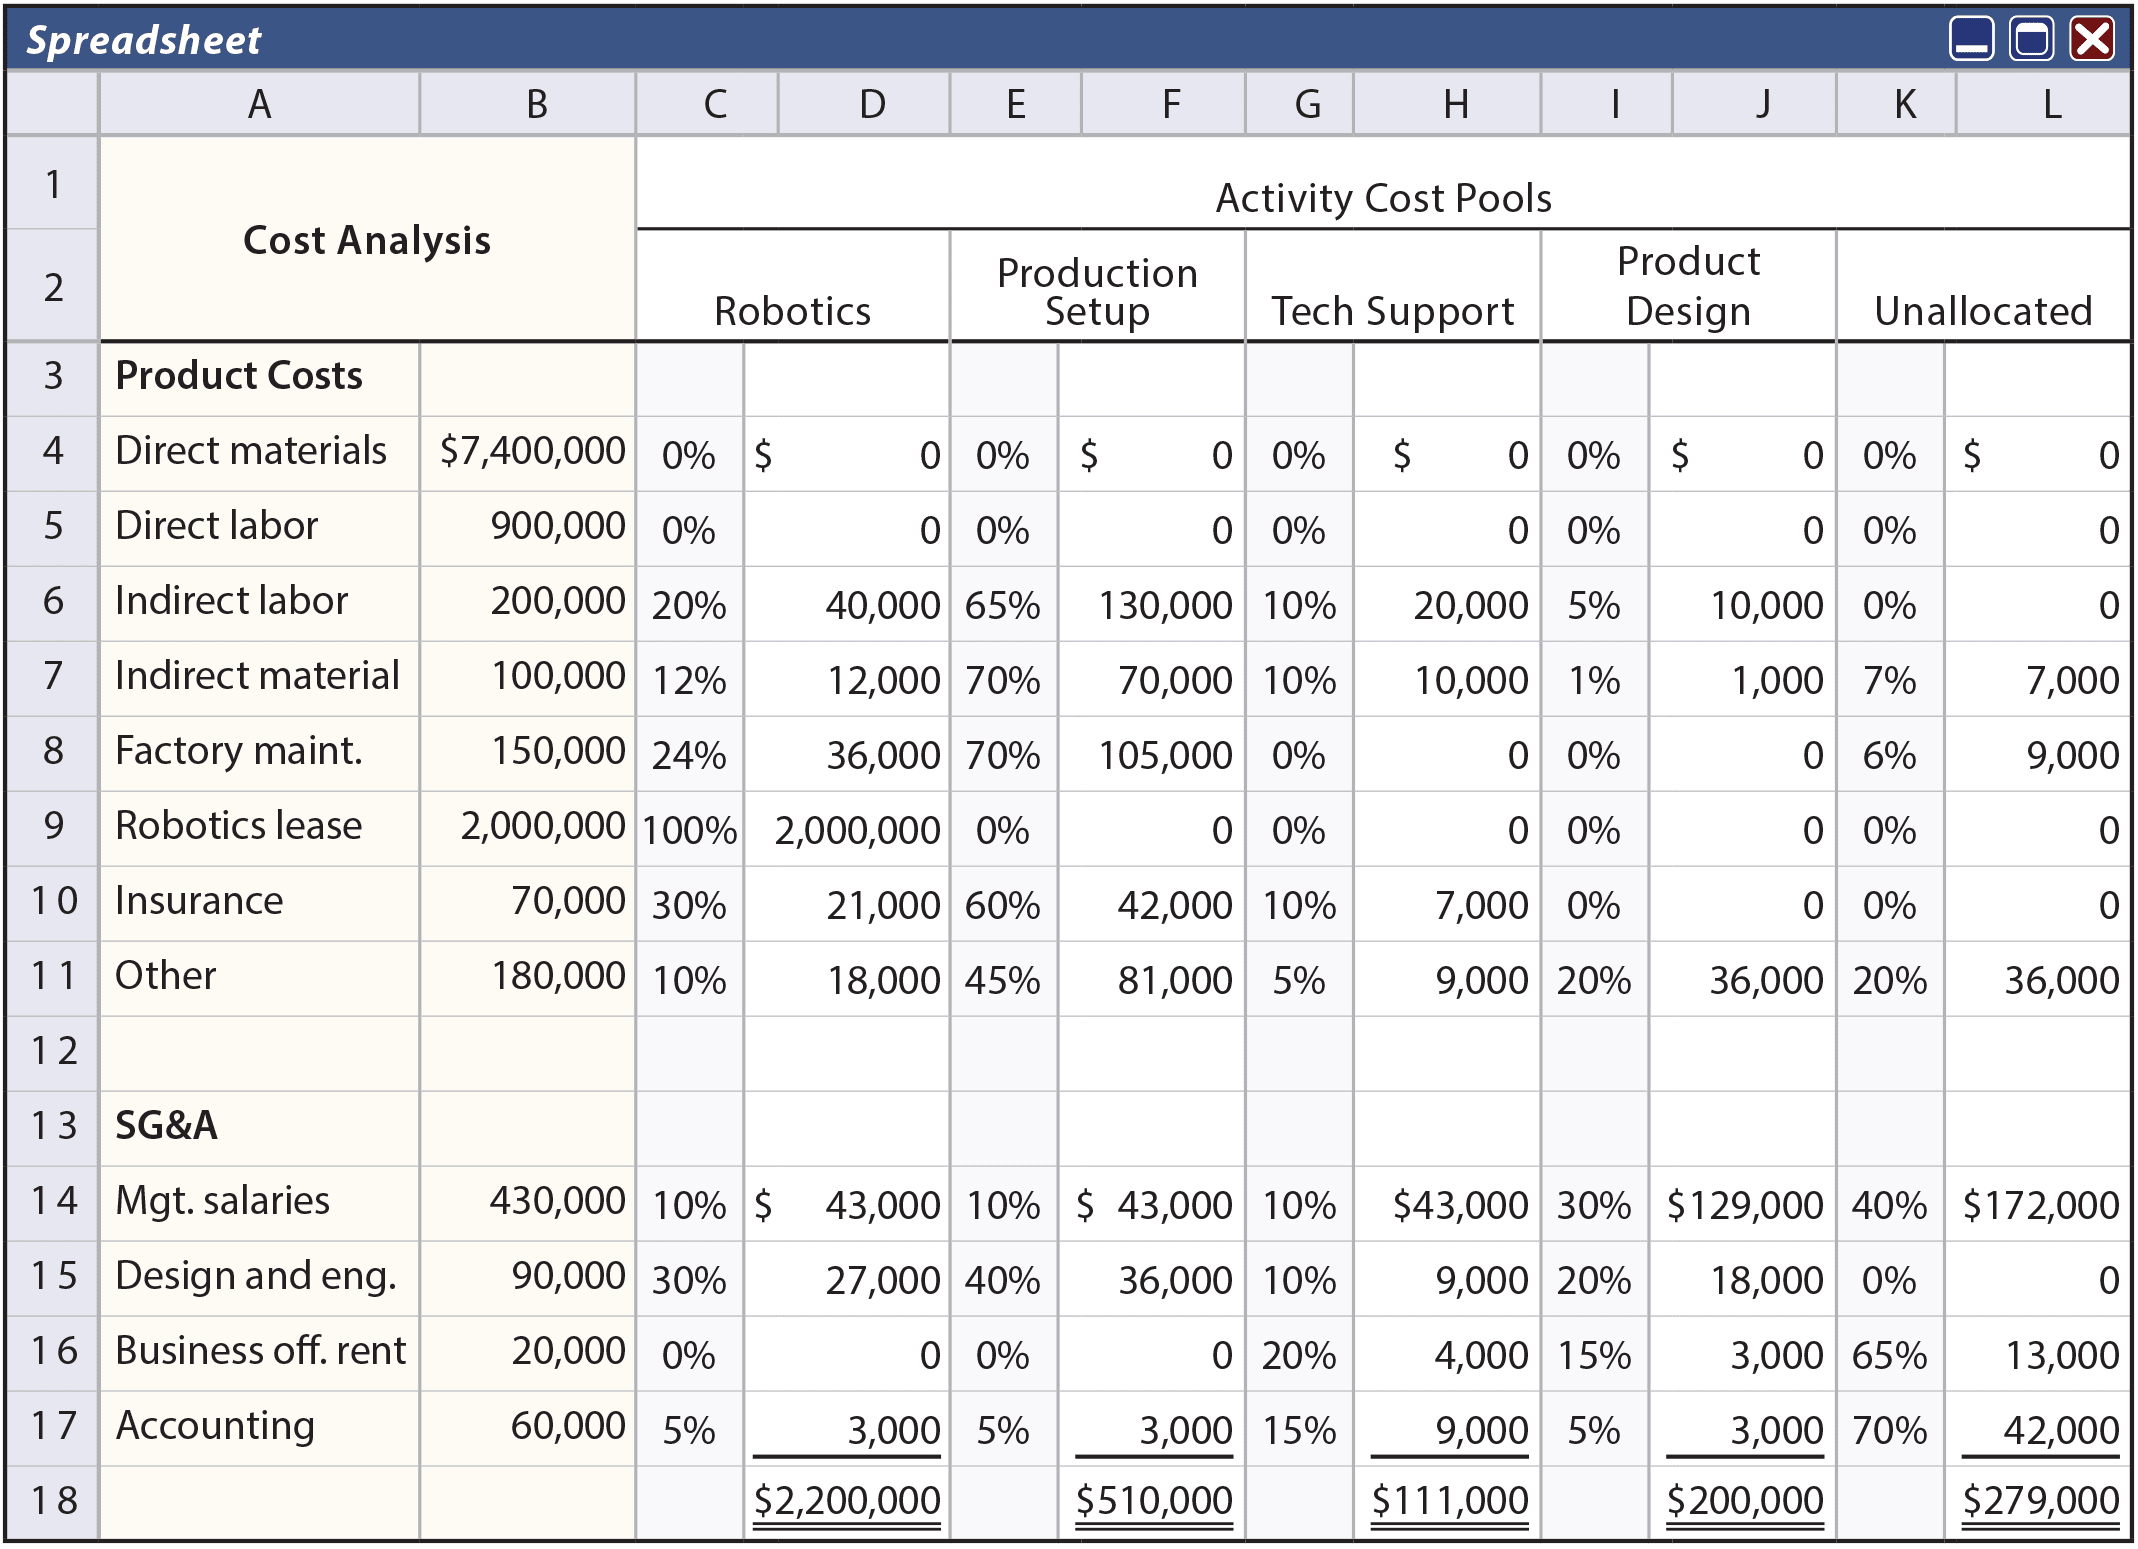The image size is (2138, 1549).
Task: Click the Direct materials $7,400,000 cell
Action: coord(531,452)
